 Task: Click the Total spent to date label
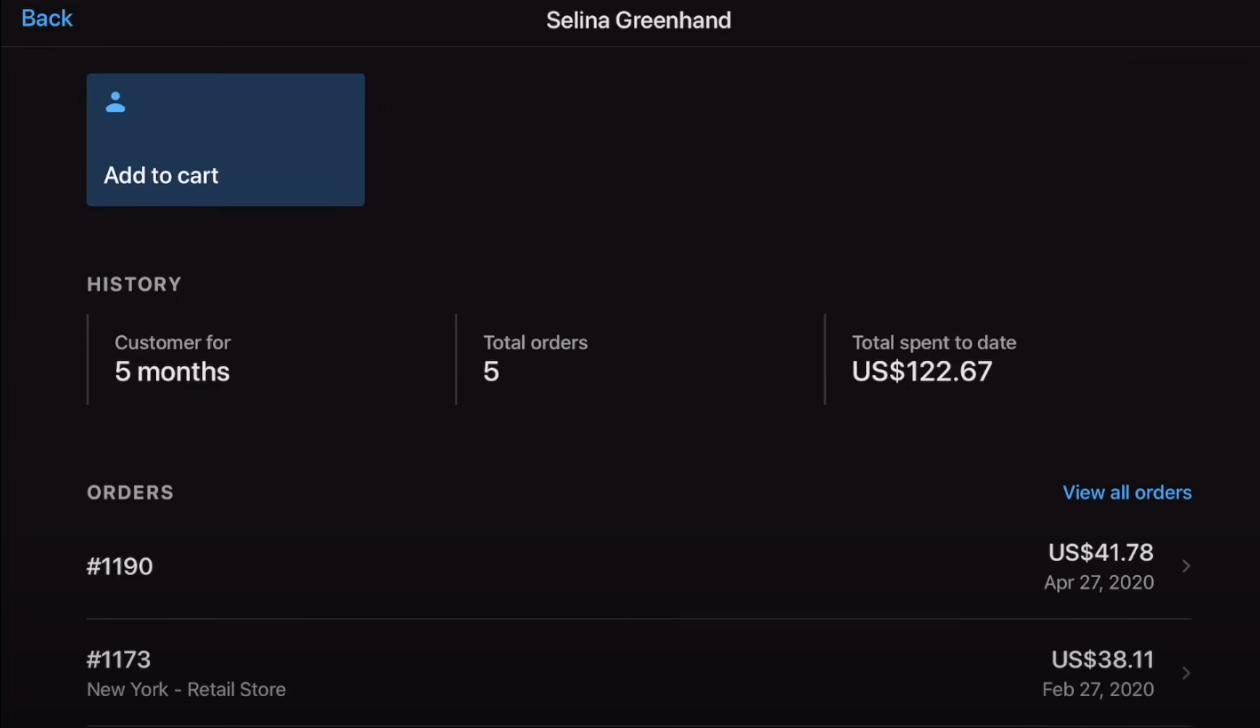(934, 342)
